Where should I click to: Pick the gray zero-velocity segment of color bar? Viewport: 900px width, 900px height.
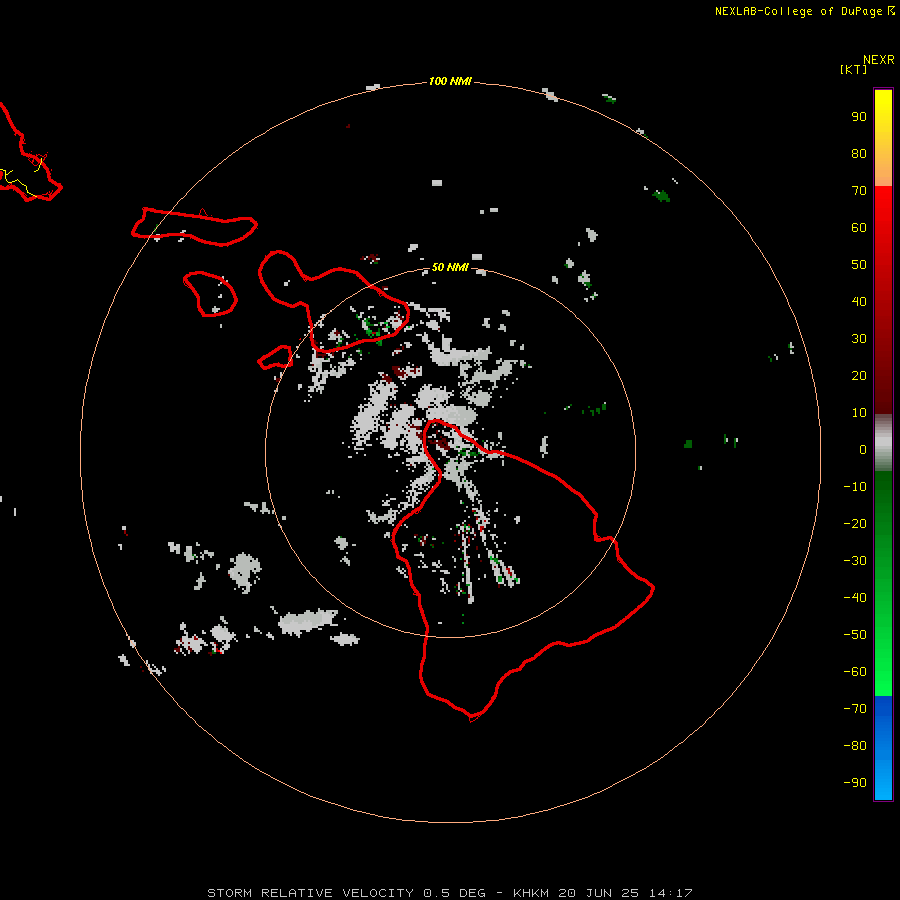point(883,443)
